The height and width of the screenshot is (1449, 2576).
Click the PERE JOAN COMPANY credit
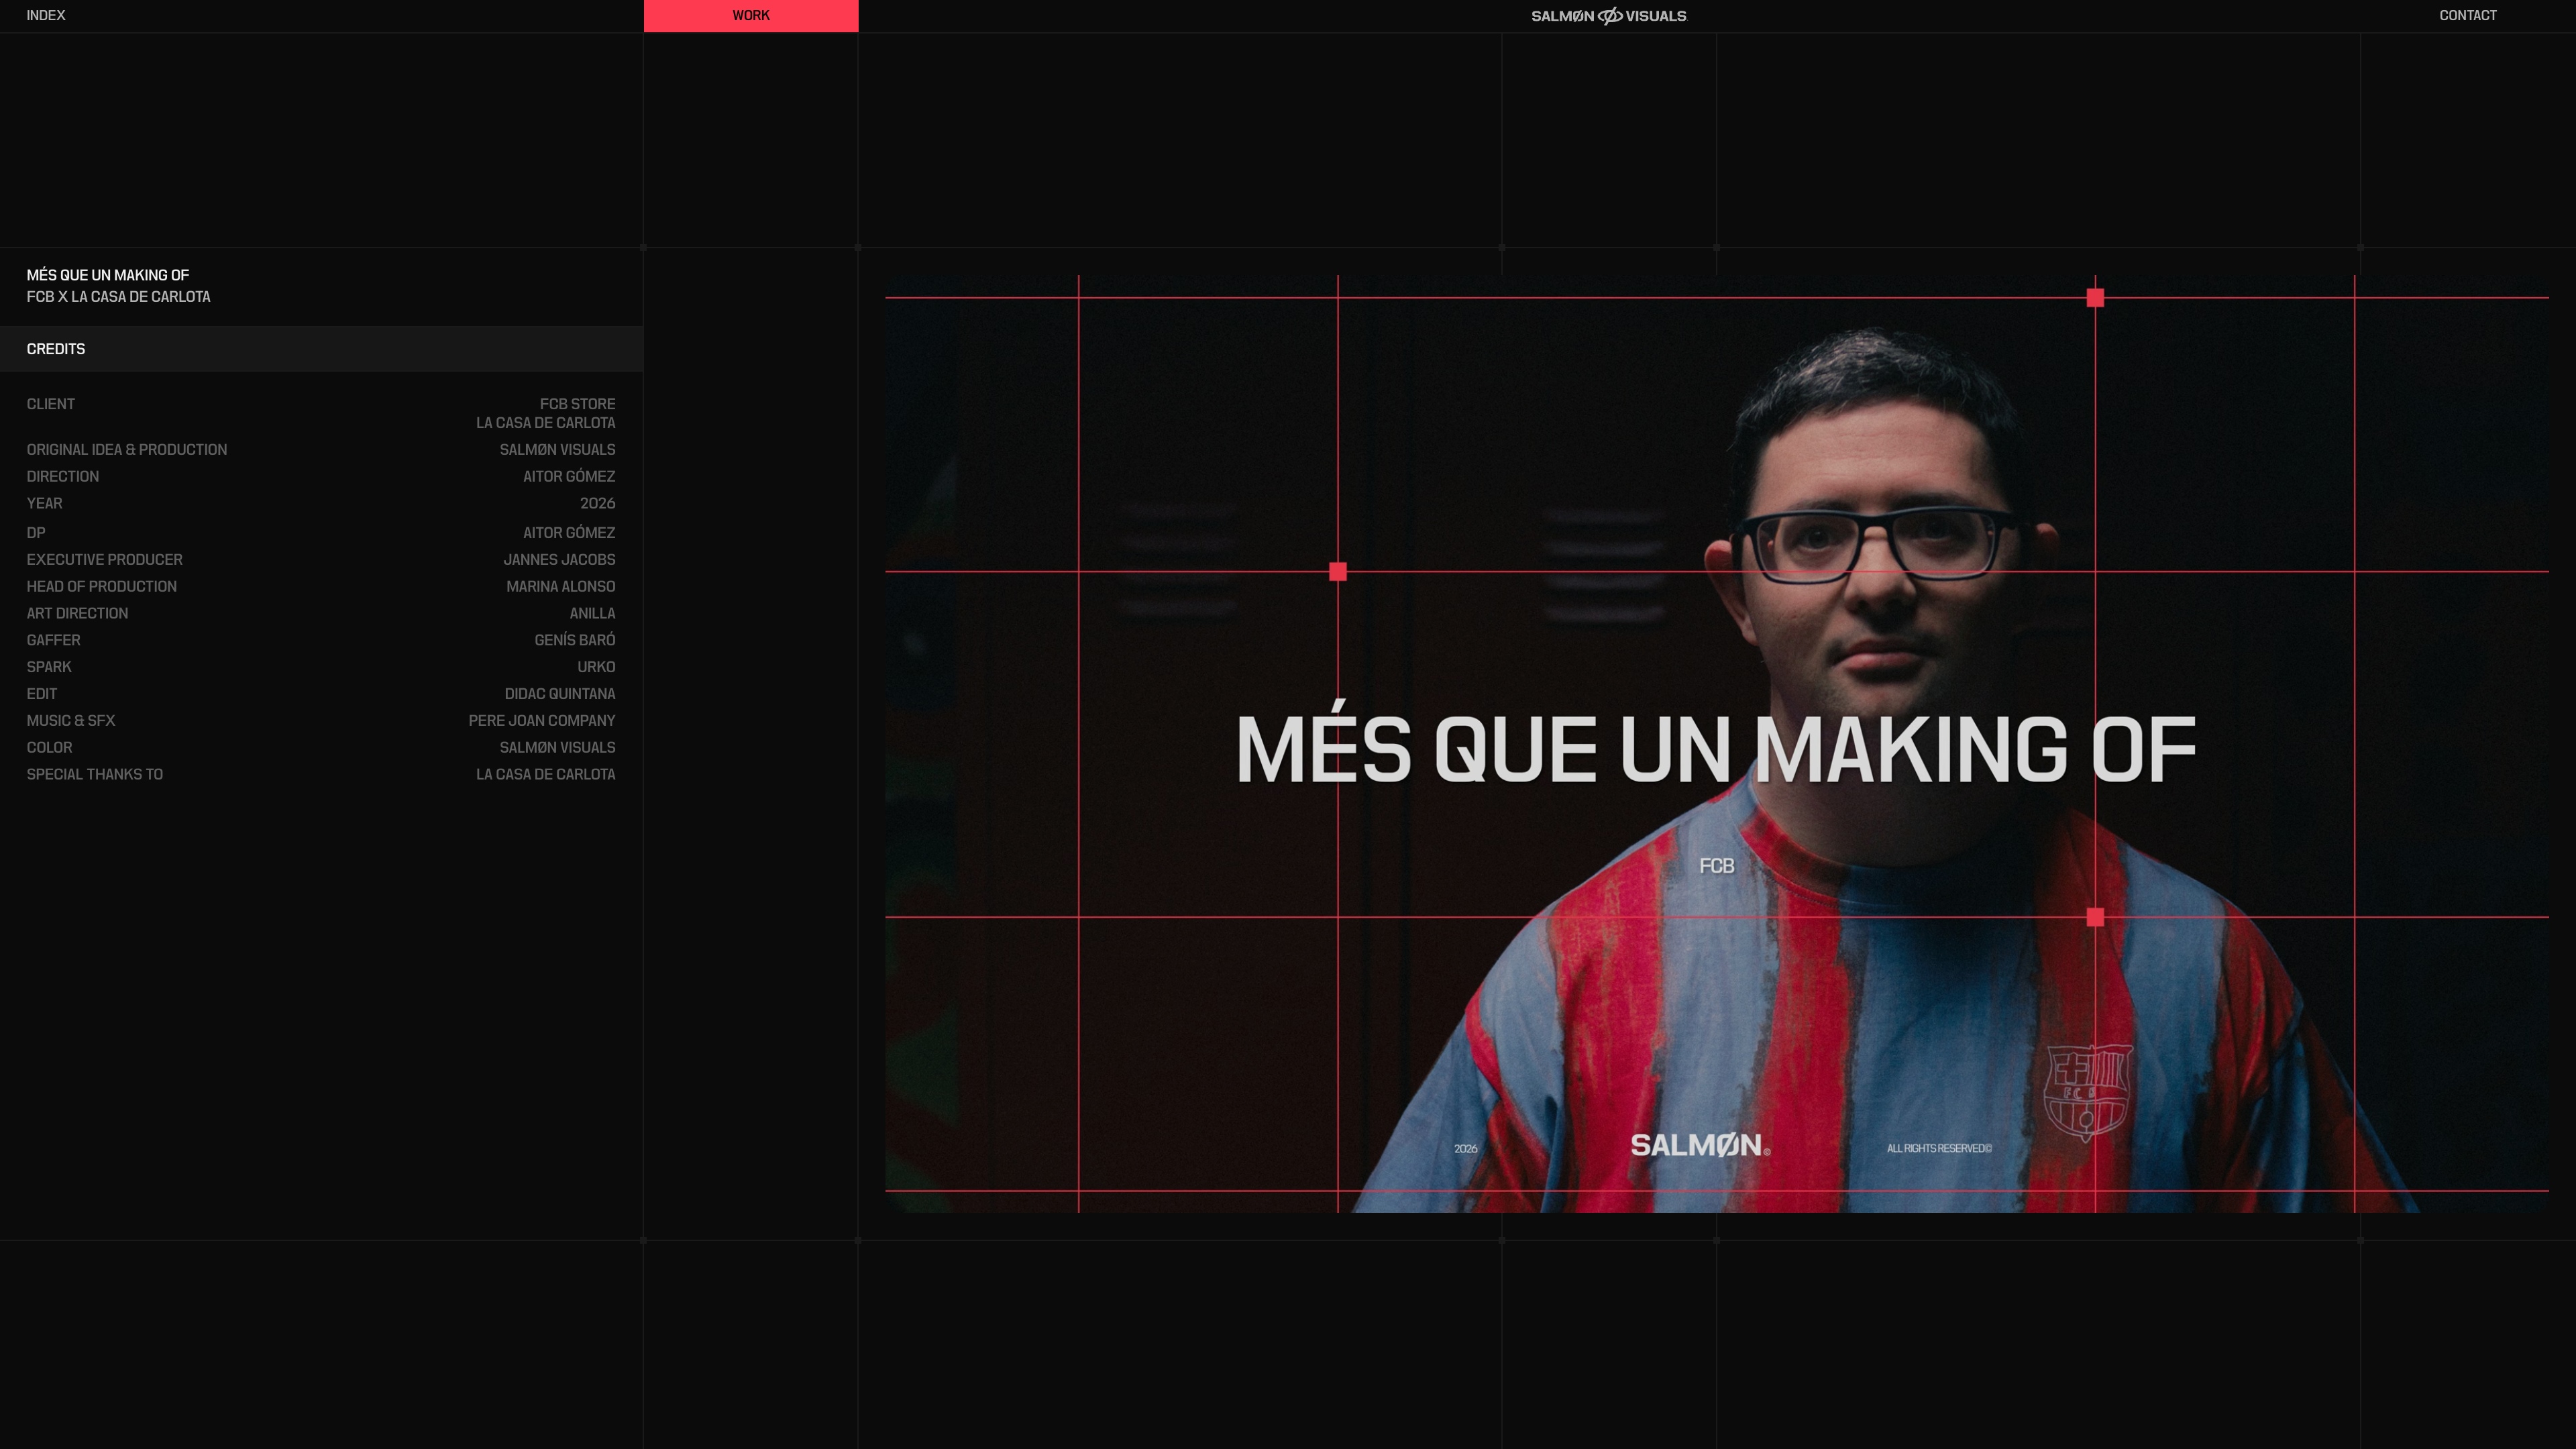(x=542, y=722)
